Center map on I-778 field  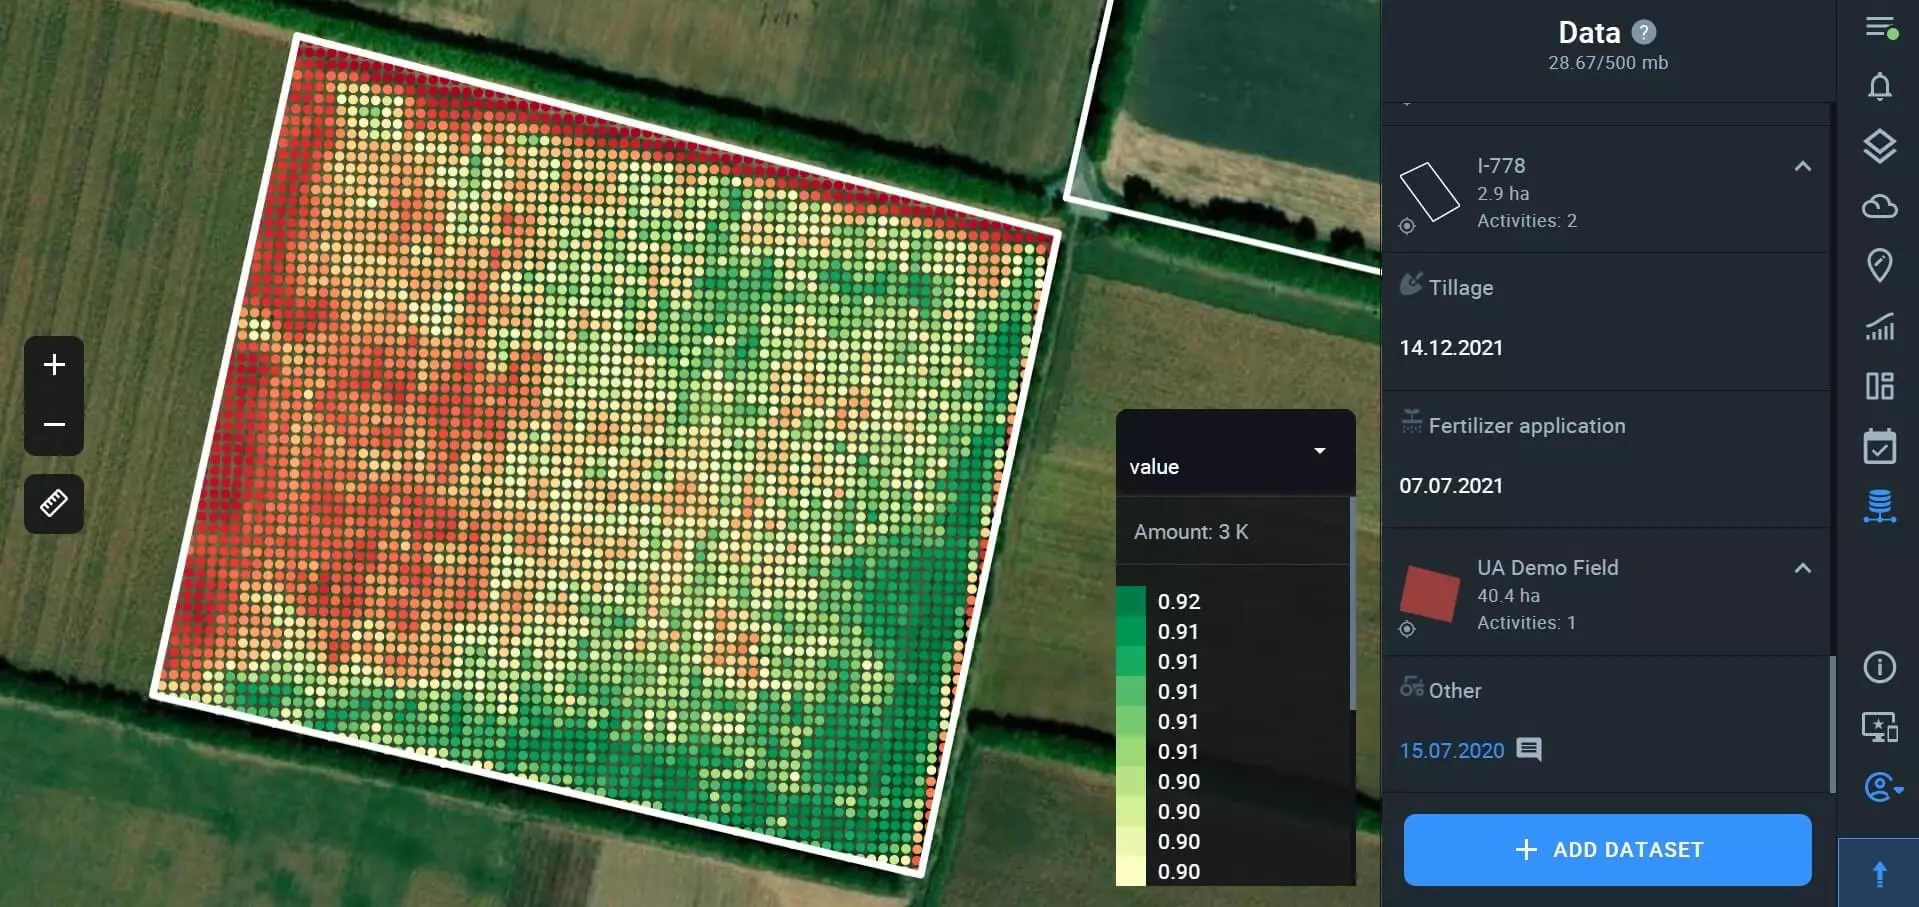[x=1407, y=227]
